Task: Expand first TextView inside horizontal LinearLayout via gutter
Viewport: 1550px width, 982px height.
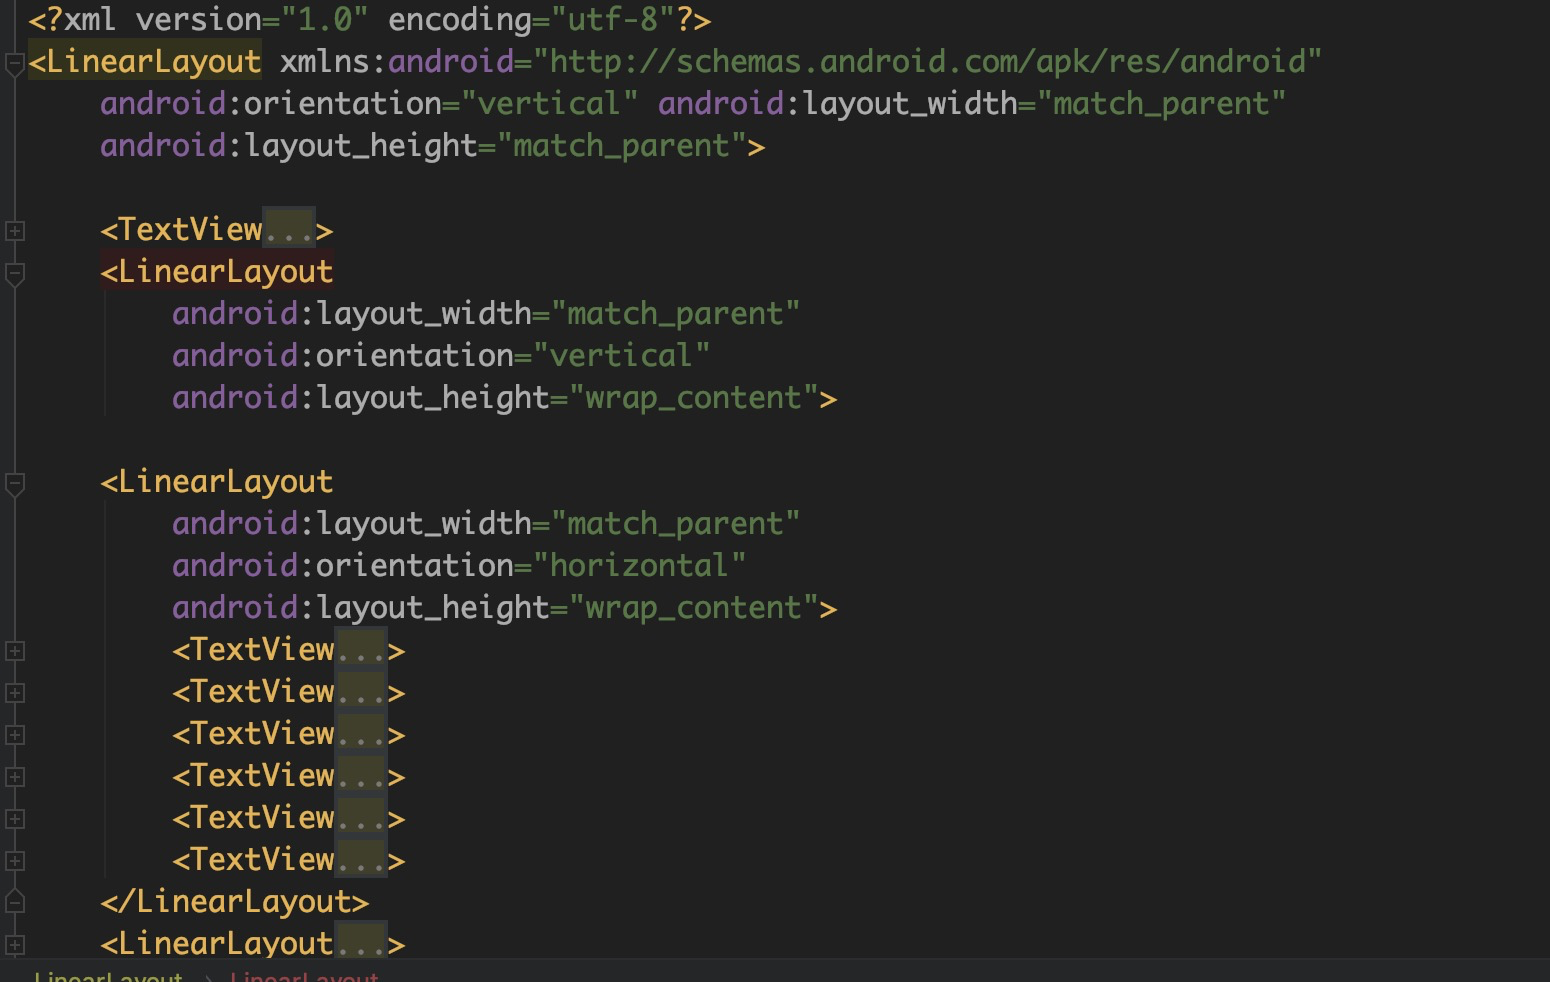Action: (x=15, y=651)
